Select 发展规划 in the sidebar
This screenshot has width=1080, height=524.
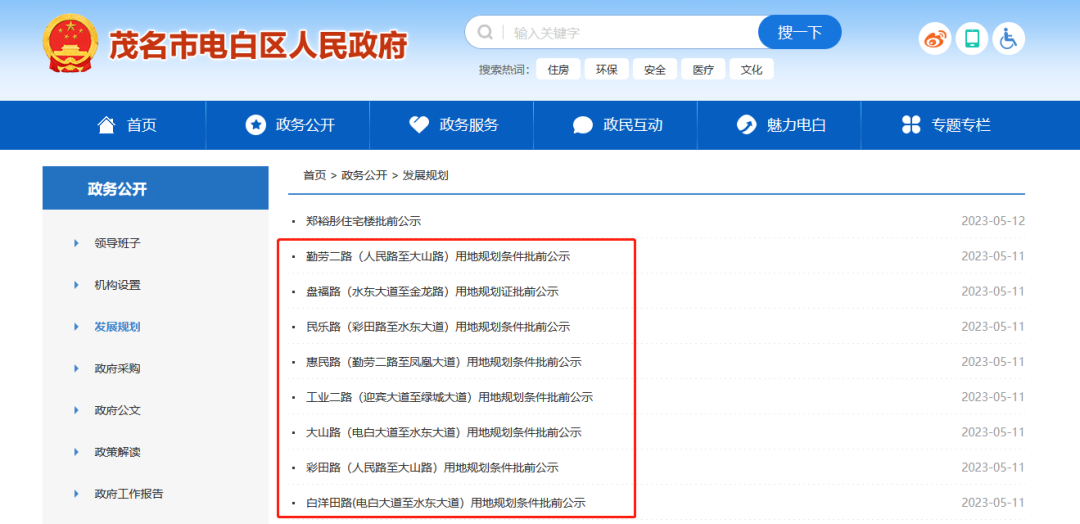[x=118, y=327]
